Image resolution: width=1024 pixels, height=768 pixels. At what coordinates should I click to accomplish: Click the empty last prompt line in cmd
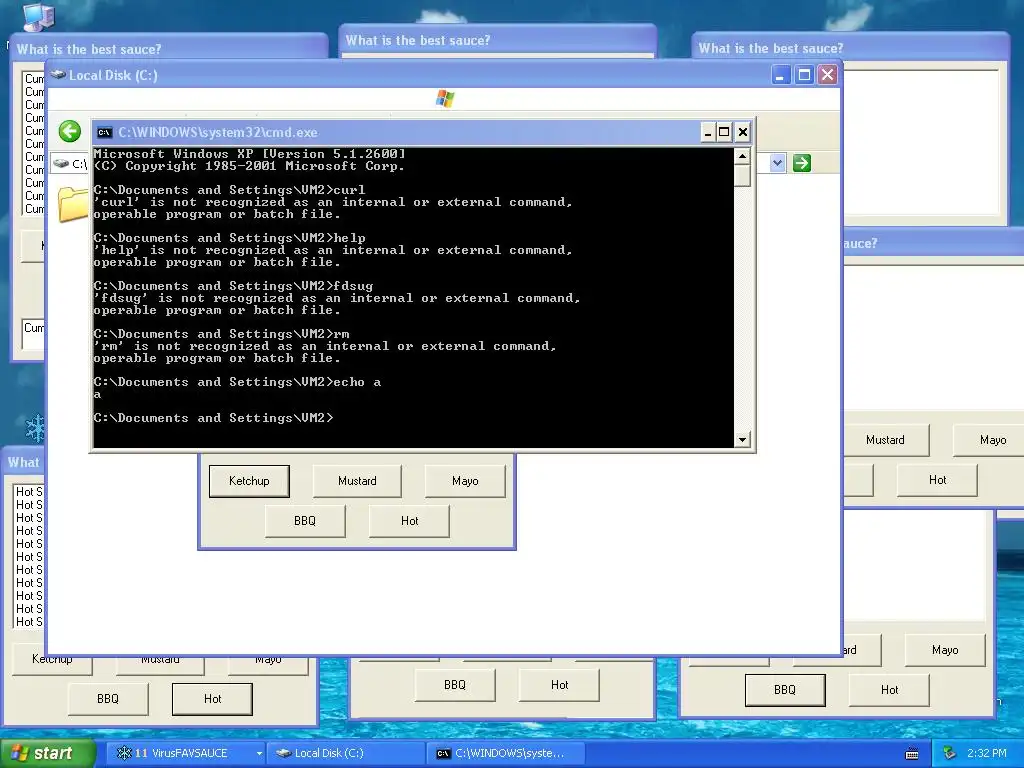pos(213,418)
